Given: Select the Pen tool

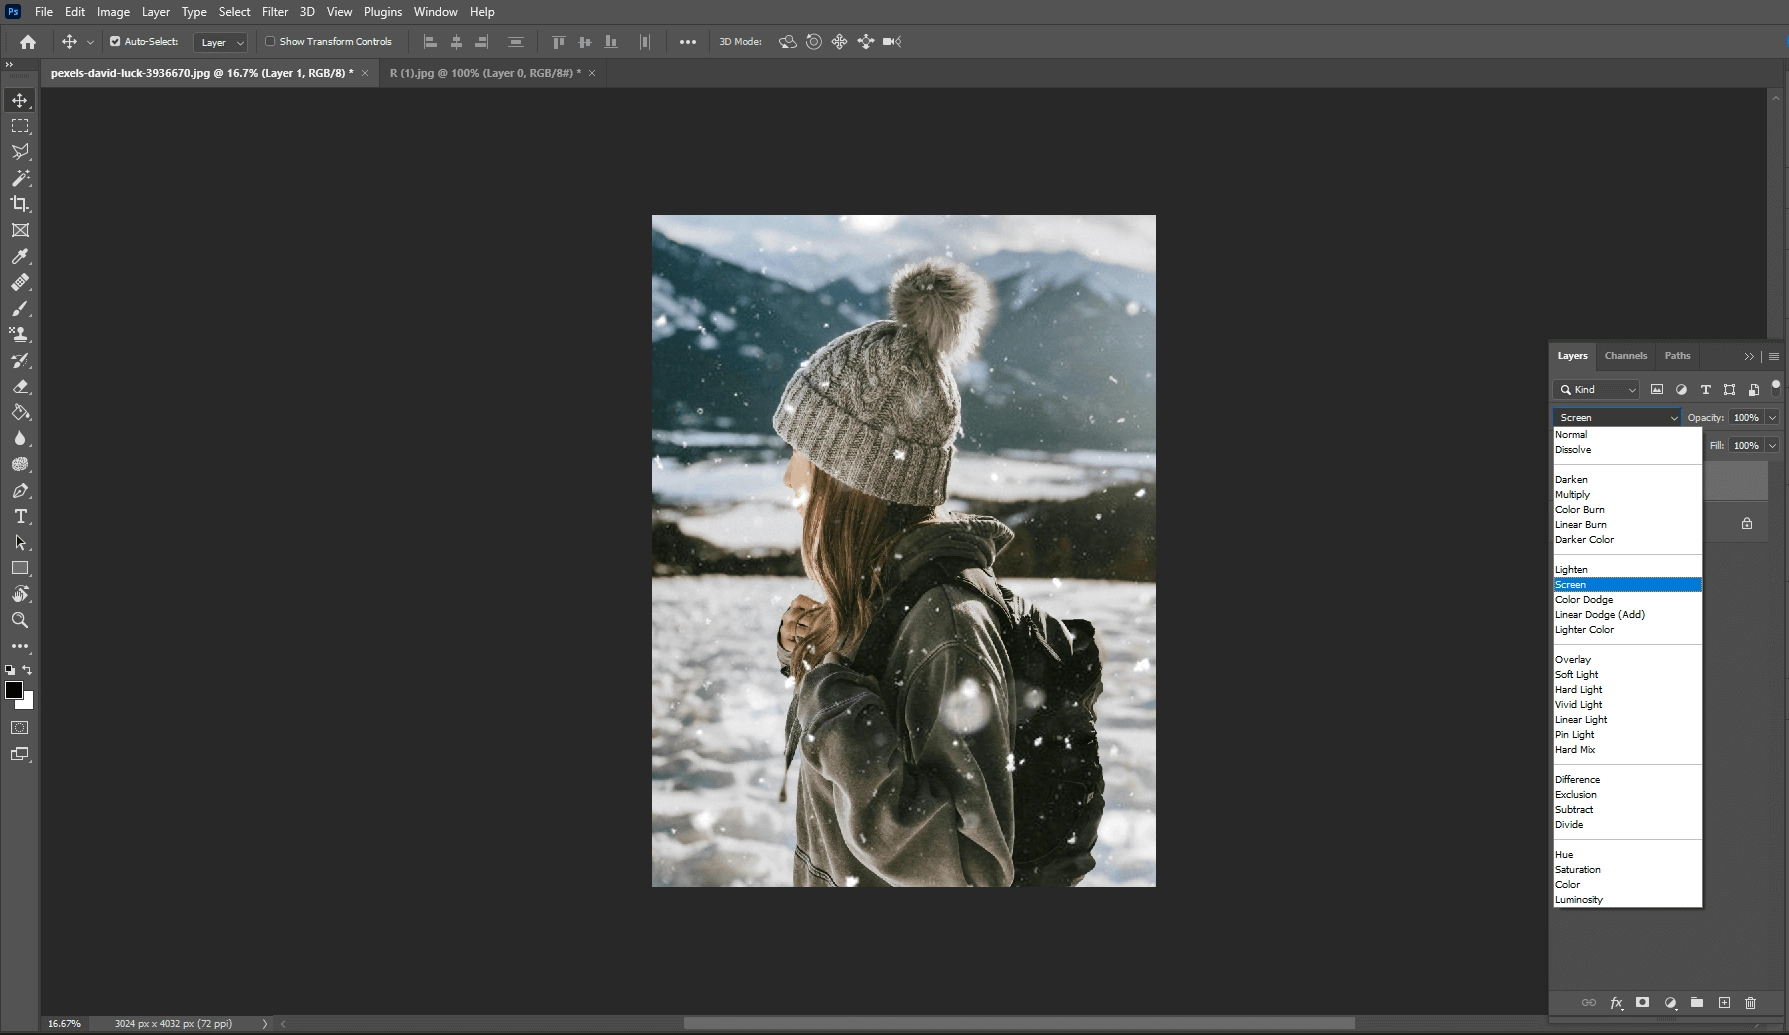Looking at the screenshot, I should (x=20, y=490).
